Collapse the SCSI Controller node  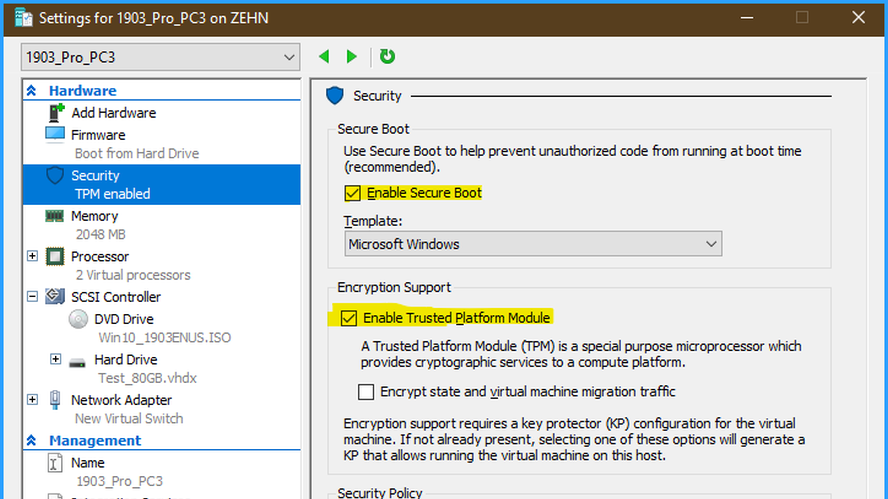pos(32,296)
